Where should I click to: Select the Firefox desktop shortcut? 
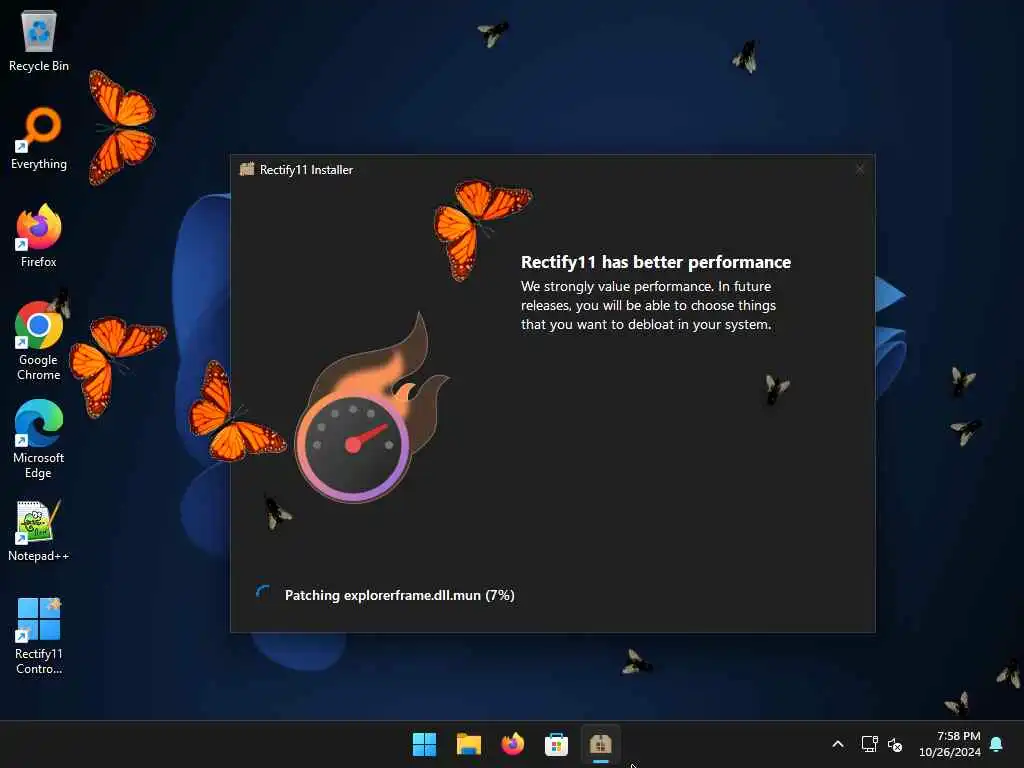point(39,236)
